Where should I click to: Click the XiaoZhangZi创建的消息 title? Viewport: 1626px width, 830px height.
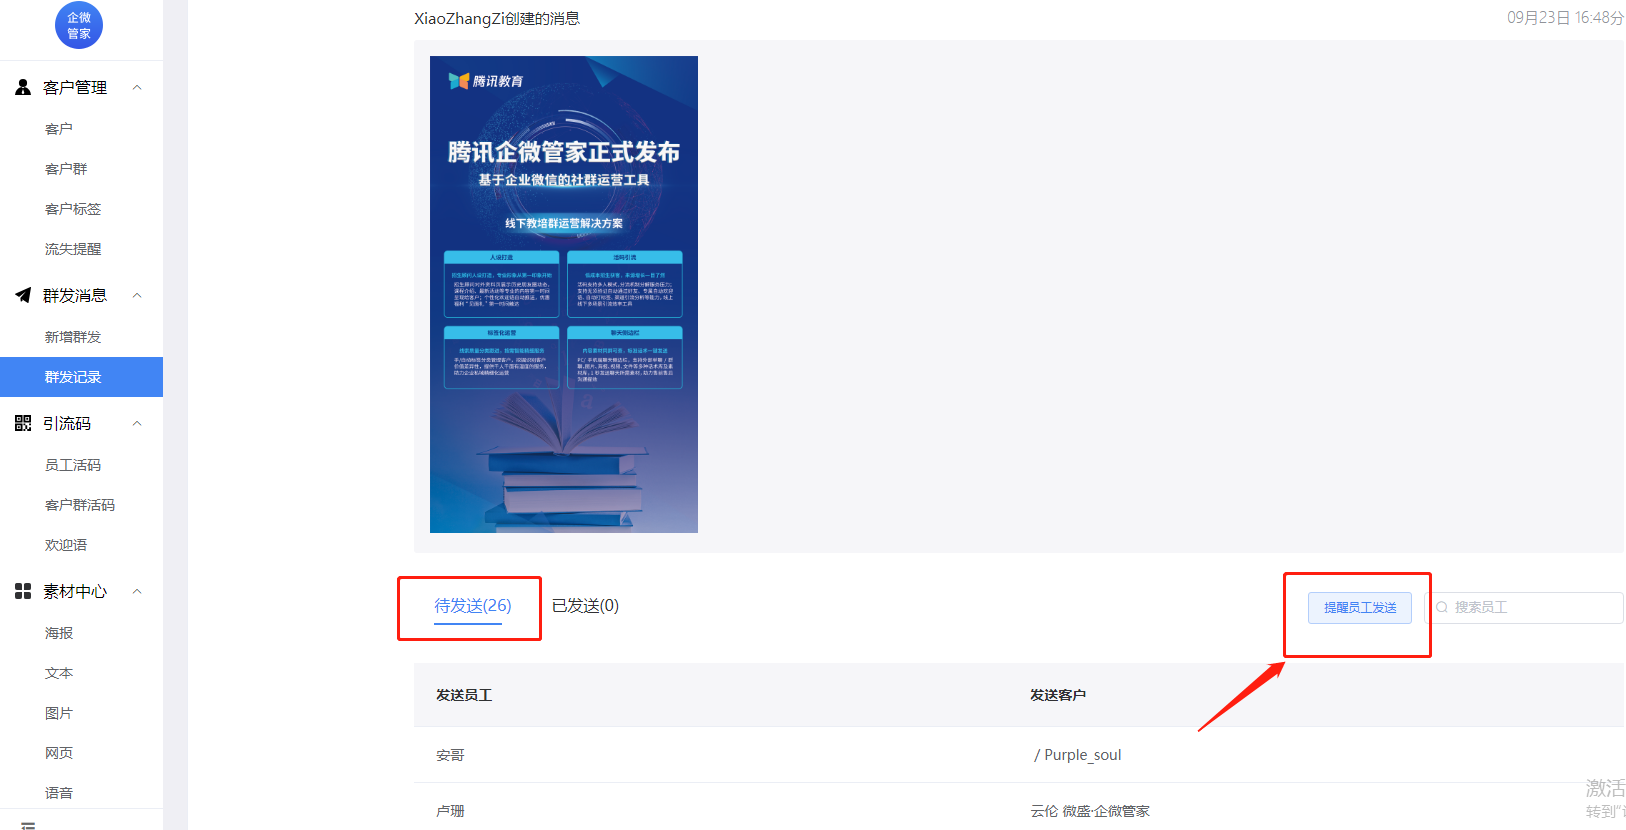click(x=497, y=18)
